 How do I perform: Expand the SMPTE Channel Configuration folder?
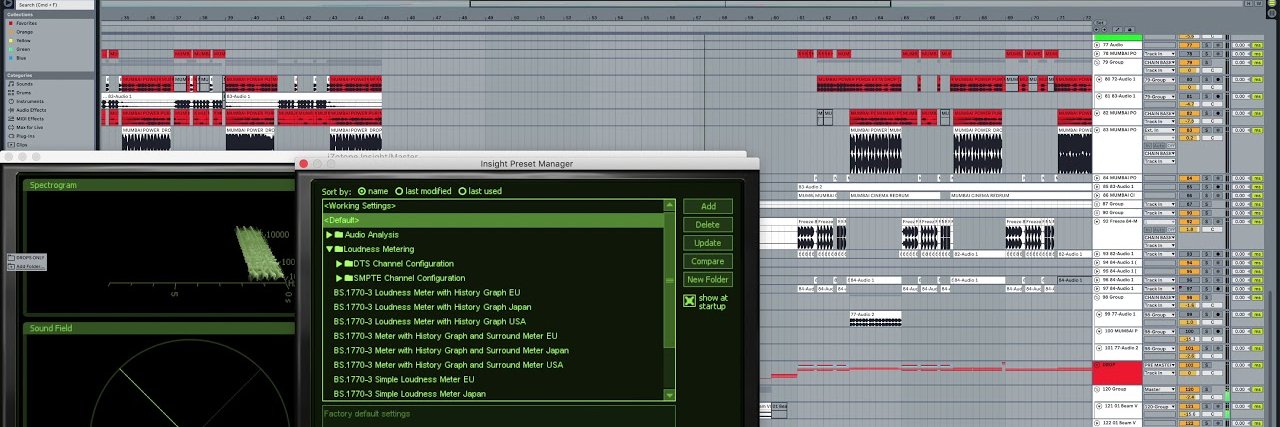339,278
